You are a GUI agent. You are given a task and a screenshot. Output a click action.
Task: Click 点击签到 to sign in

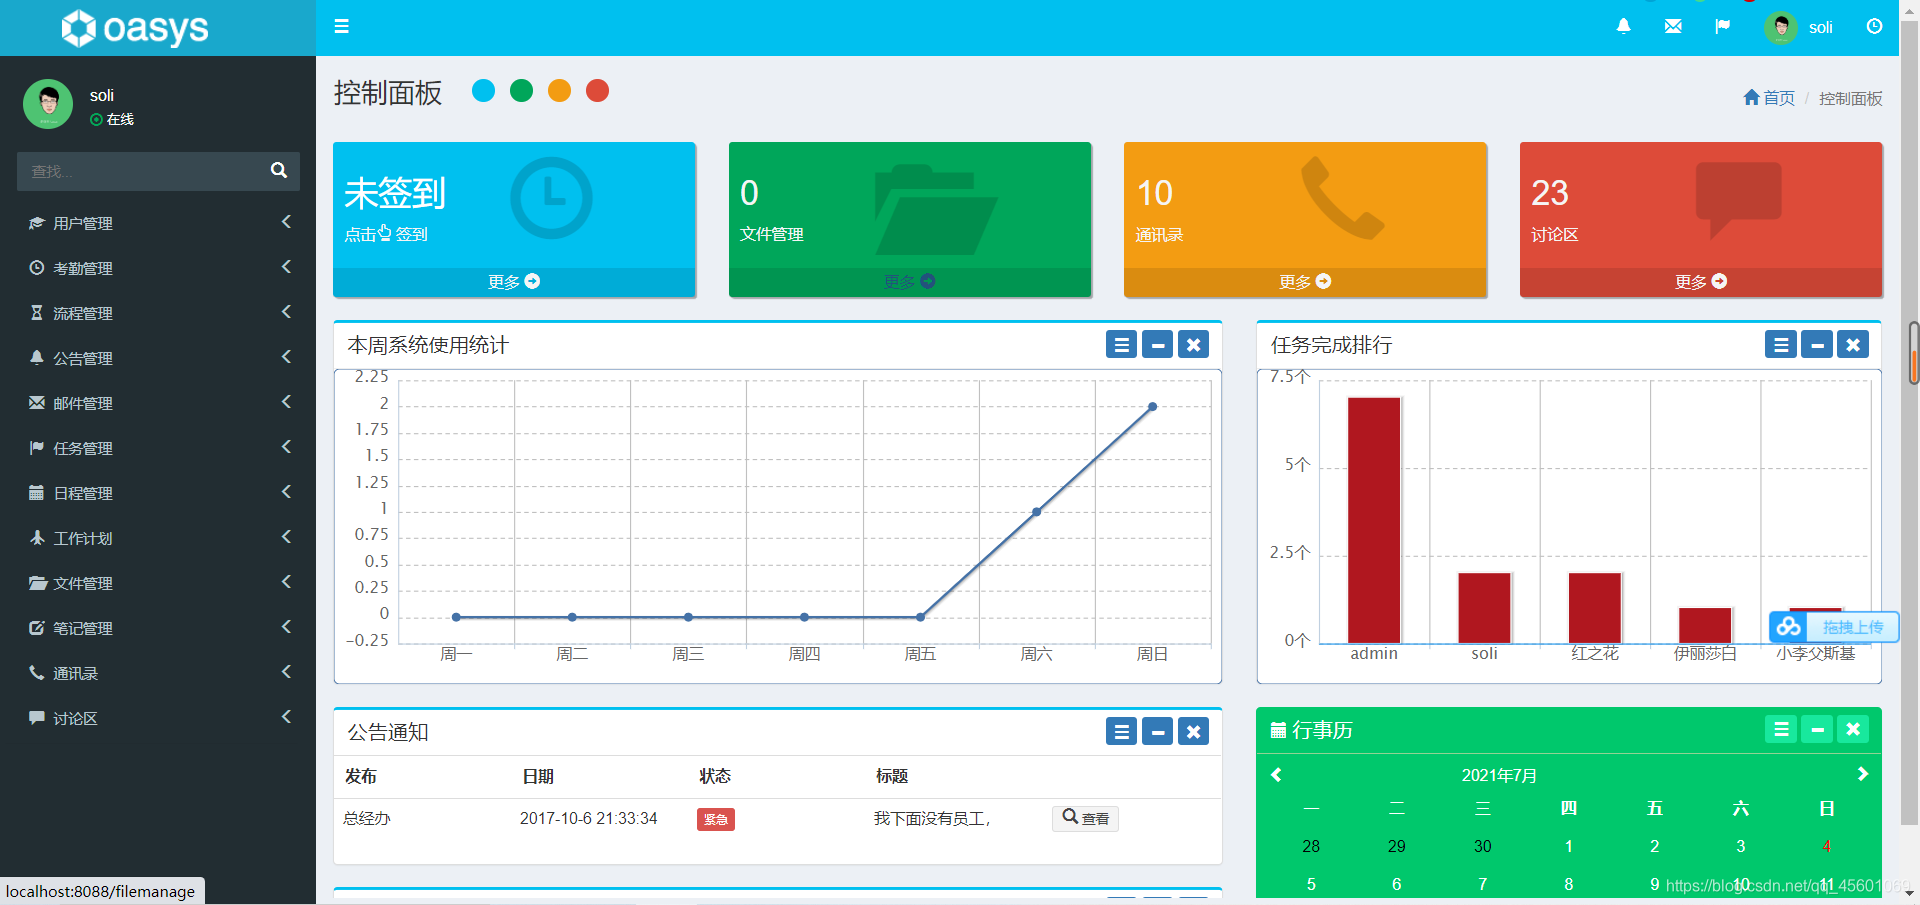[x=386, y=234]
